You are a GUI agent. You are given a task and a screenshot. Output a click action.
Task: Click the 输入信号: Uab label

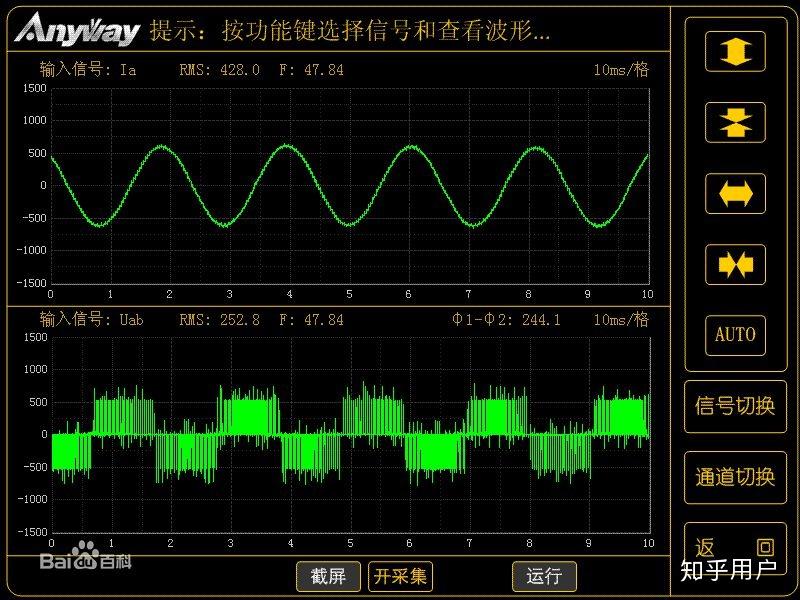click(x=91, y=319)
